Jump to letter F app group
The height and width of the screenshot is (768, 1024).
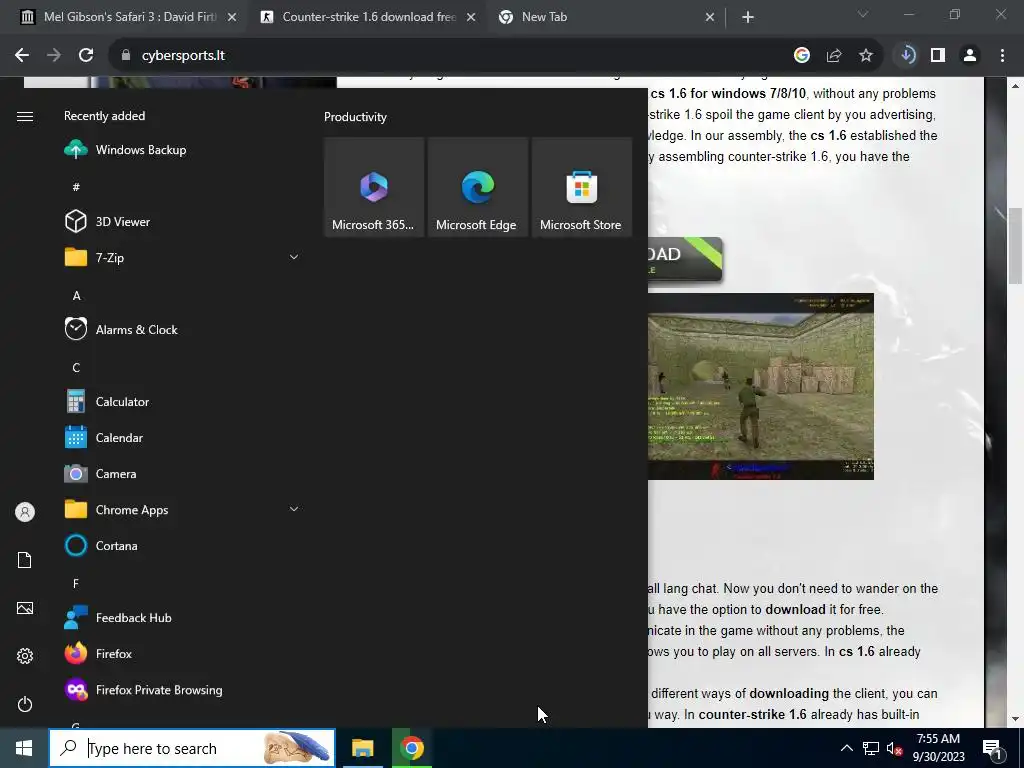[76, 583]
